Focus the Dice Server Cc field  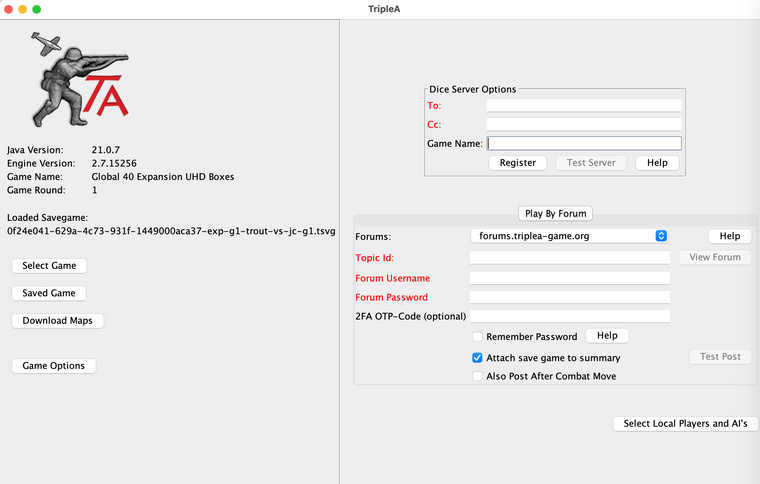(584, 125)
